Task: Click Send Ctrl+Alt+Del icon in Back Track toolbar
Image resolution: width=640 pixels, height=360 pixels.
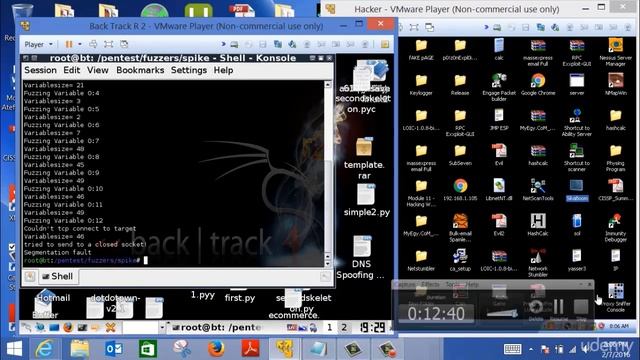Action: 93,44
